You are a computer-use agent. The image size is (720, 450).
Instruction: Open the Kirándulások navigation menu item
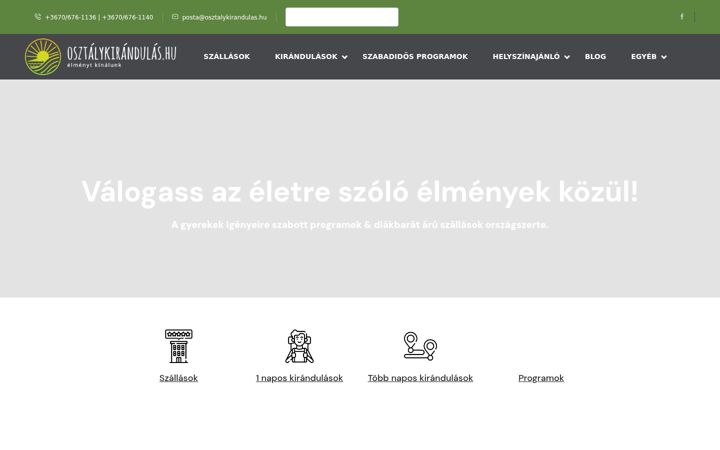point(306,56)
